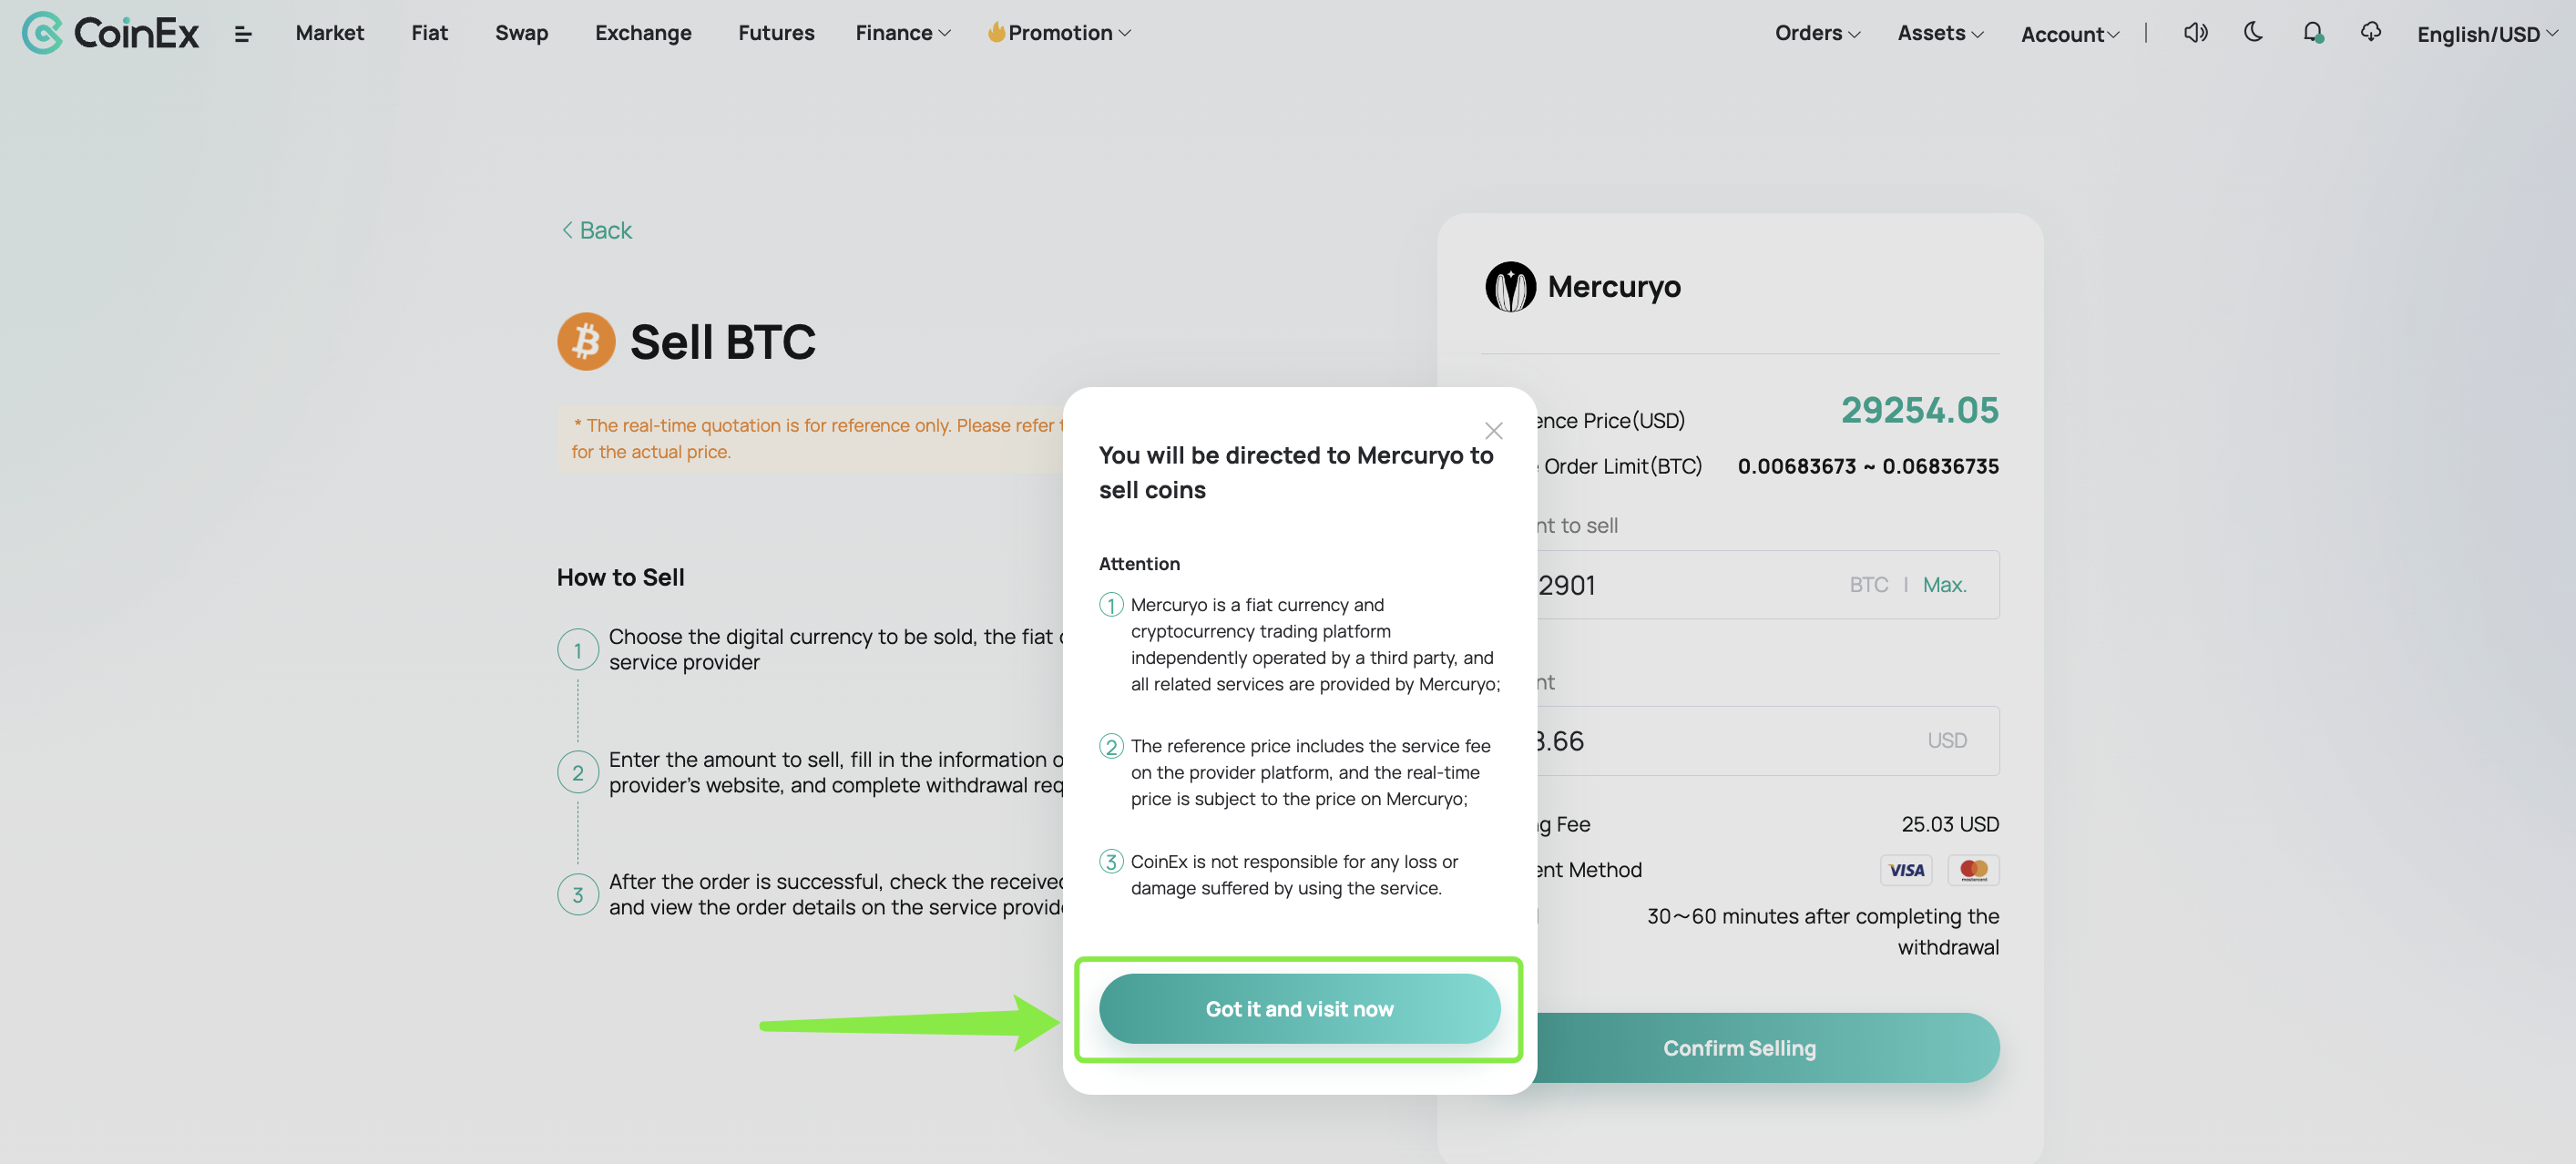Expand the Finance dropdown menu
This screenshot has width=2576, height=1164.
click(x=902, y=33)
